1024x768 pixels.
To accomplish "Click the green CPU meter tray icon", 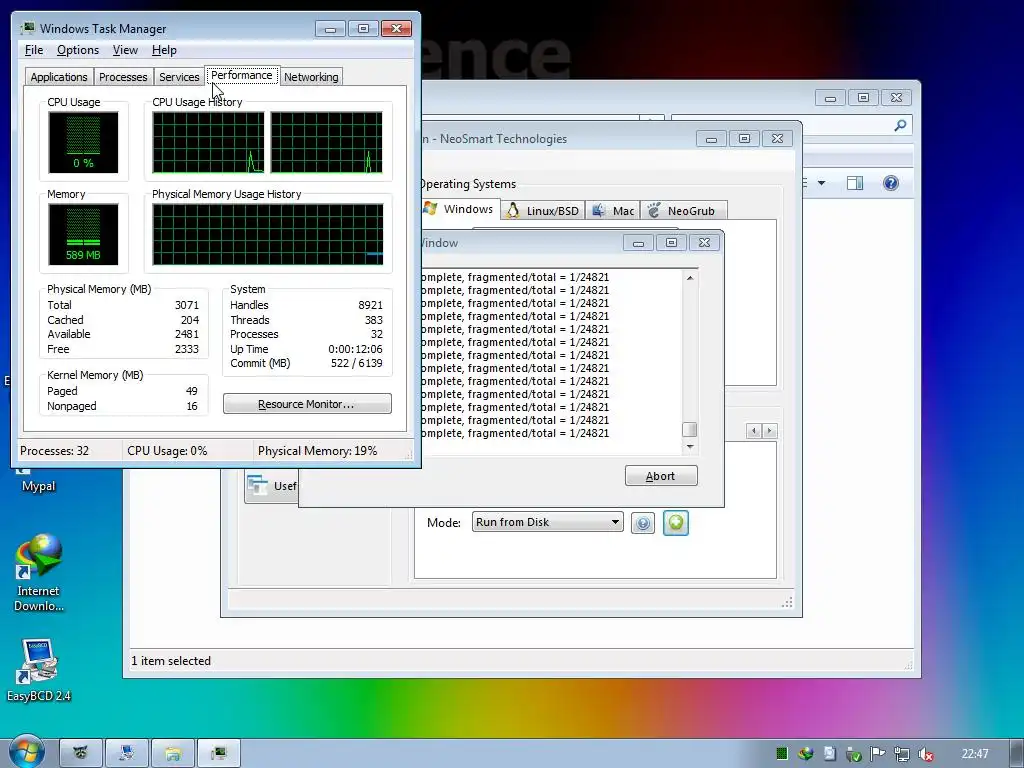I will point(782,754).
